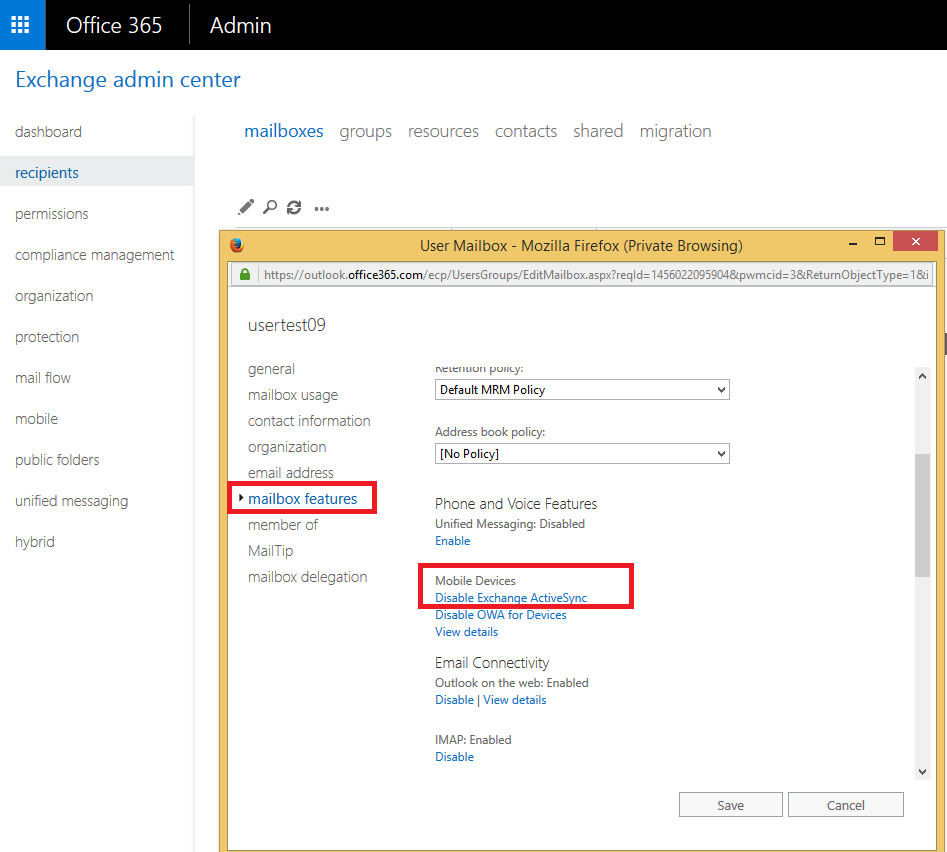Open mail flow section
Viewport: 947px width, 852px height.
pyautogui.click(x=42, y=378)
